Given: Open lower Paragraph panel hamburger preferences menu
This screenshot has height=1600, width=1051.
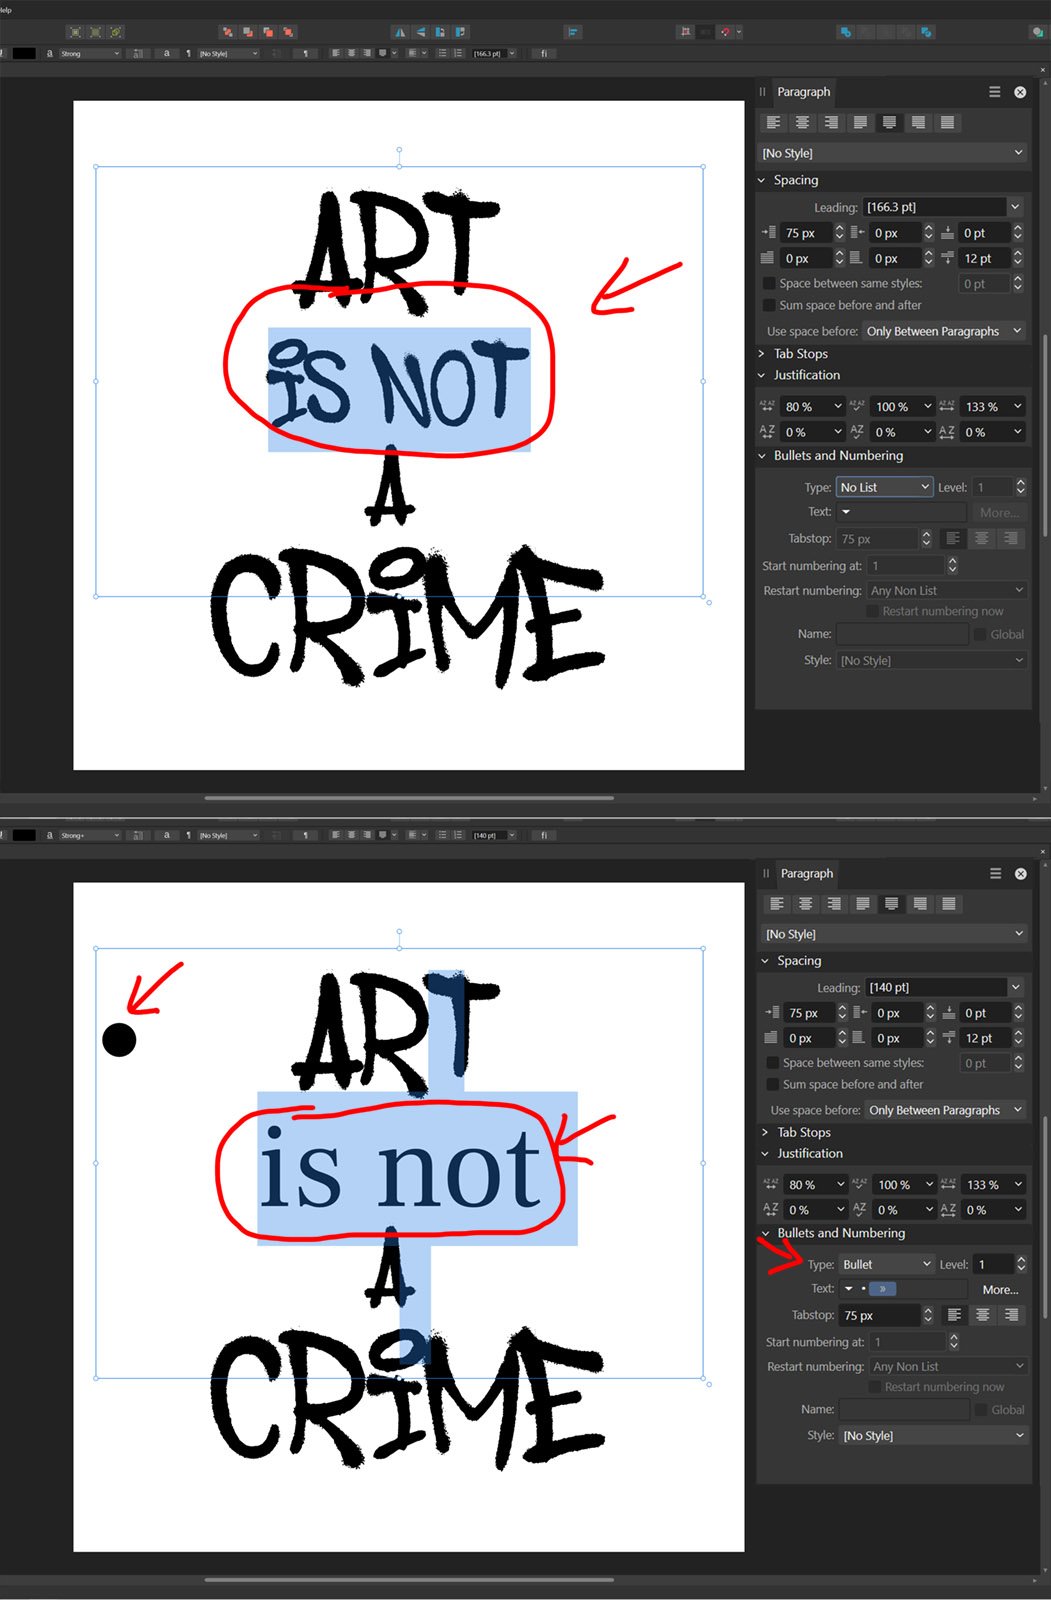Looking at the screenshot, I should pos(995,873).
